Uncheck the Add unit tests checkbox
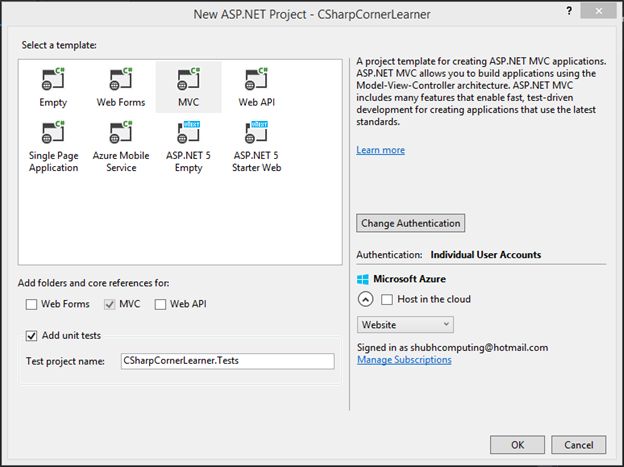This screenshot has width=624, height=467. click(x=32, y=337)
